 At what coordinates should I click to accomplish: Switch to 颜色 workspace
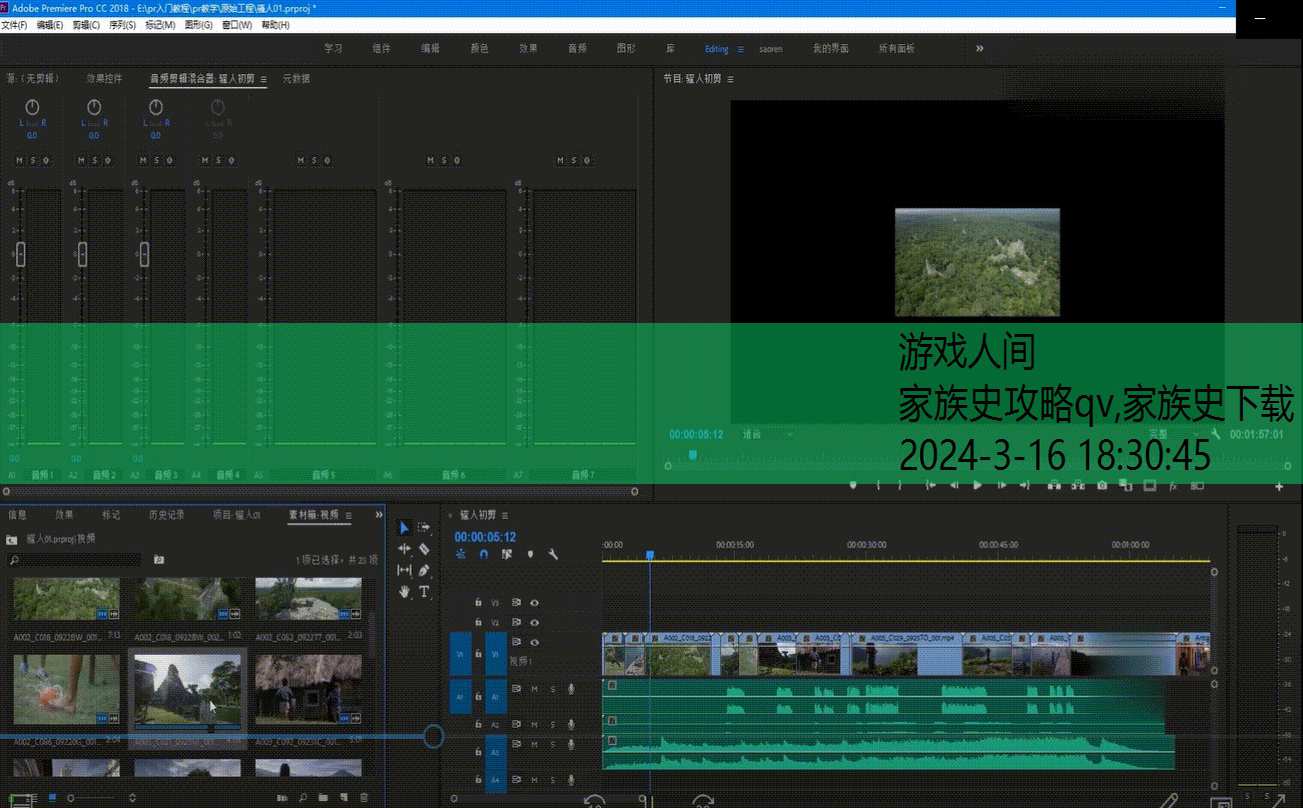(x=479, y=48)
